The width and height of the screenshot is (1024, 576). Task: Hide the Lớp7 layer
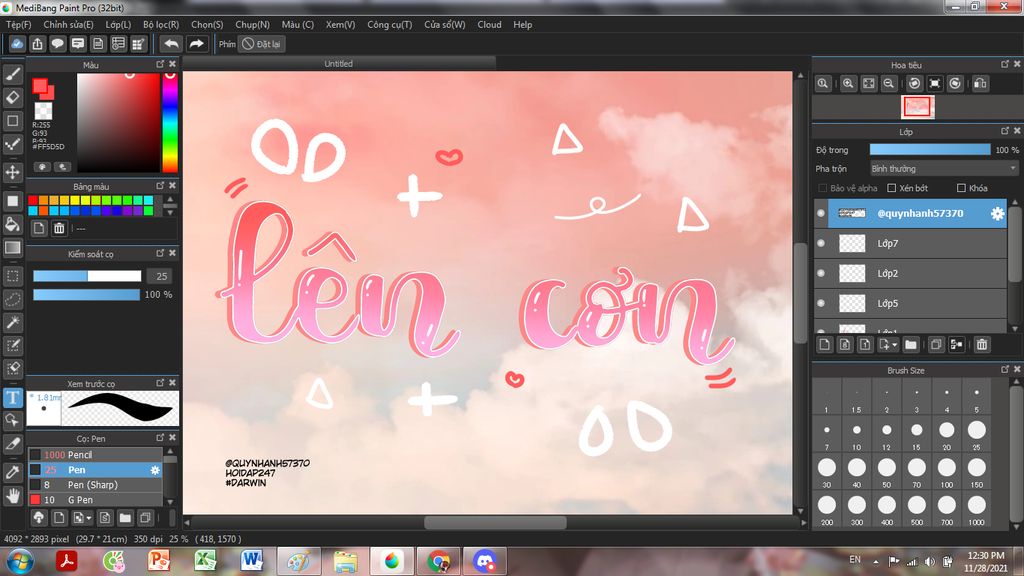821,243
